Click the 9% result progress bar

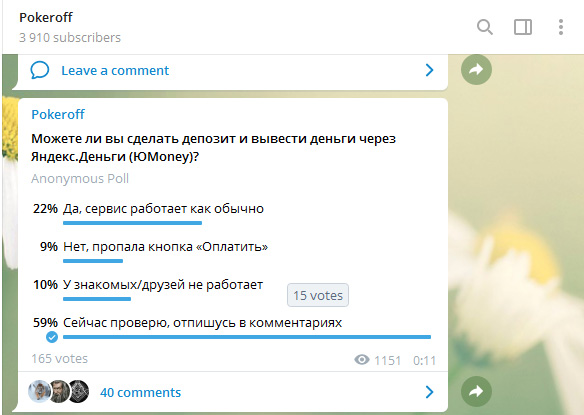(x=93, y=261)
